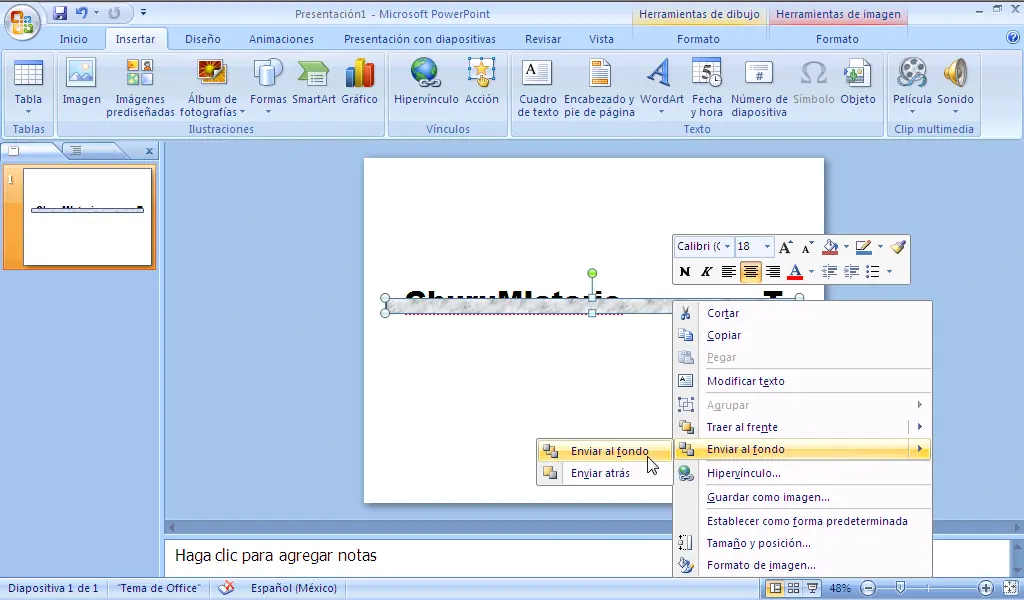Increase indent level in mini toolbar
1024x600 pixels.
coord(851,272)
